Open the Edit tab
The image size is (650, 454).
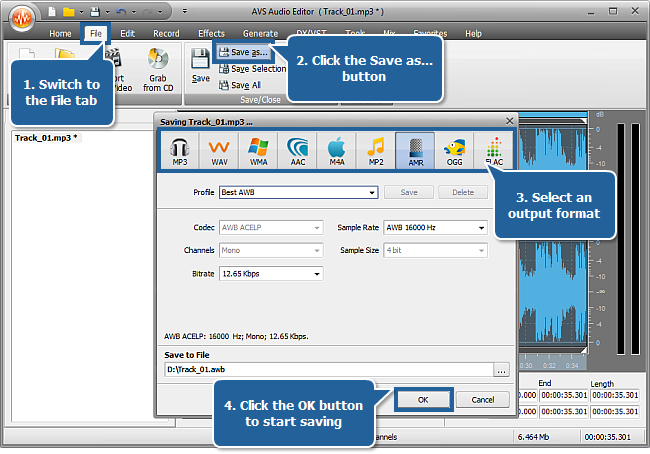(127, 34)
